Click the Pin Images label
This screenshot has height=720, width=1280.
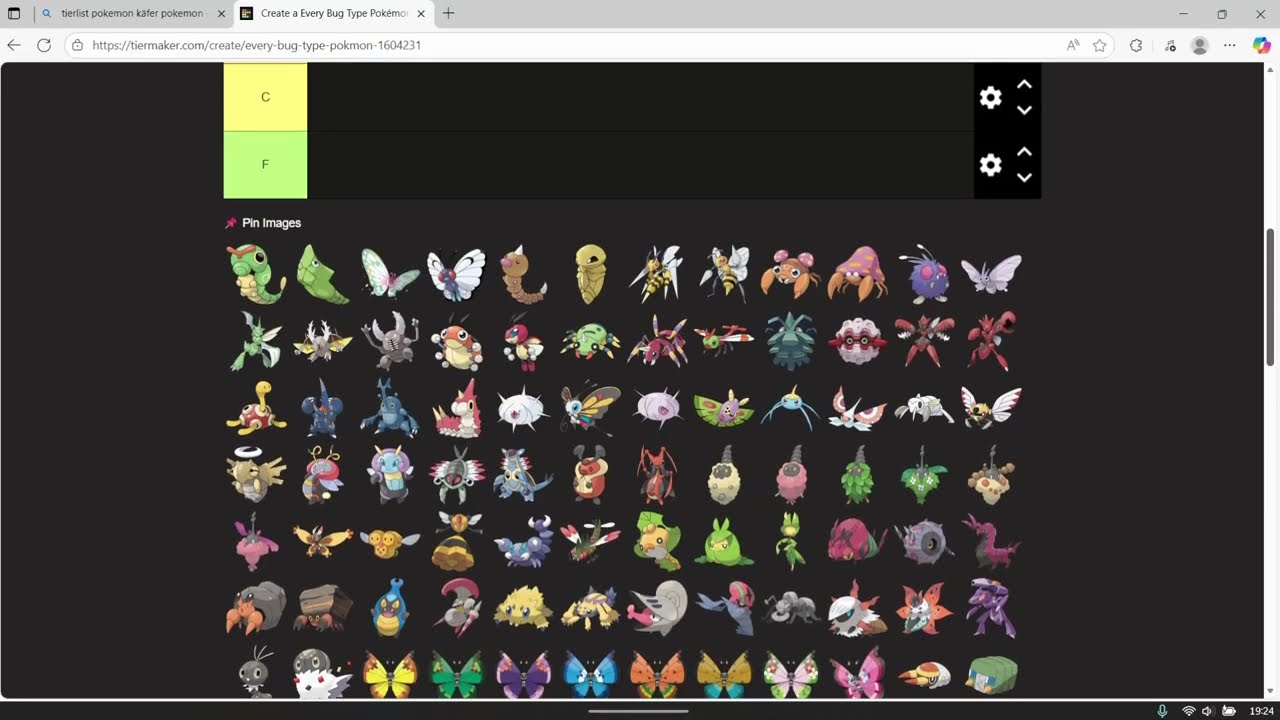(x=271, y=223)
